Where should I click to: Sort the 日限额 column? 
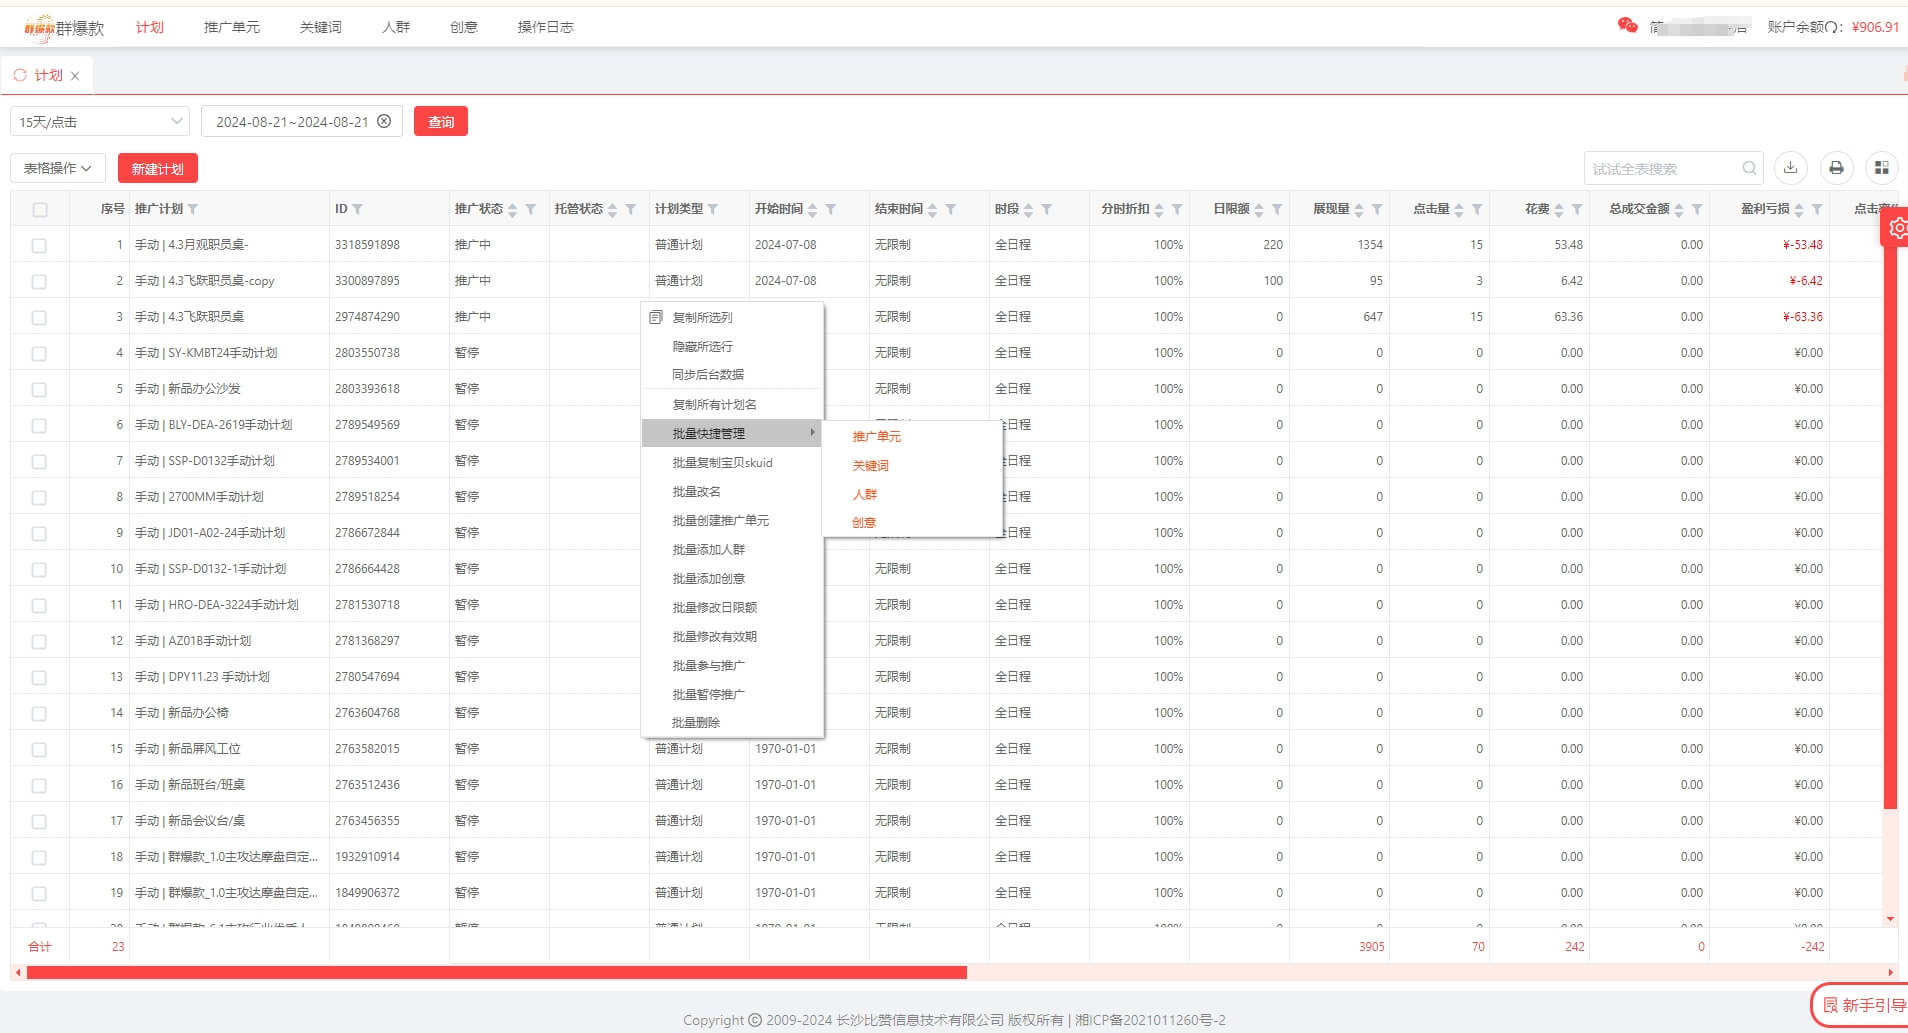[1259, 209]
